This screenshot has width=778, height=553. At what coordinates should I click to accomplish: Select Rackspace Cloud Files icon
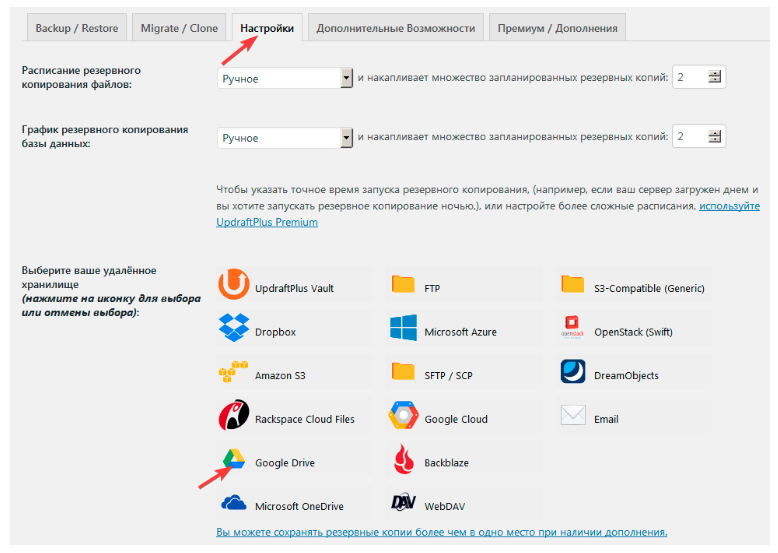(234, 415)
